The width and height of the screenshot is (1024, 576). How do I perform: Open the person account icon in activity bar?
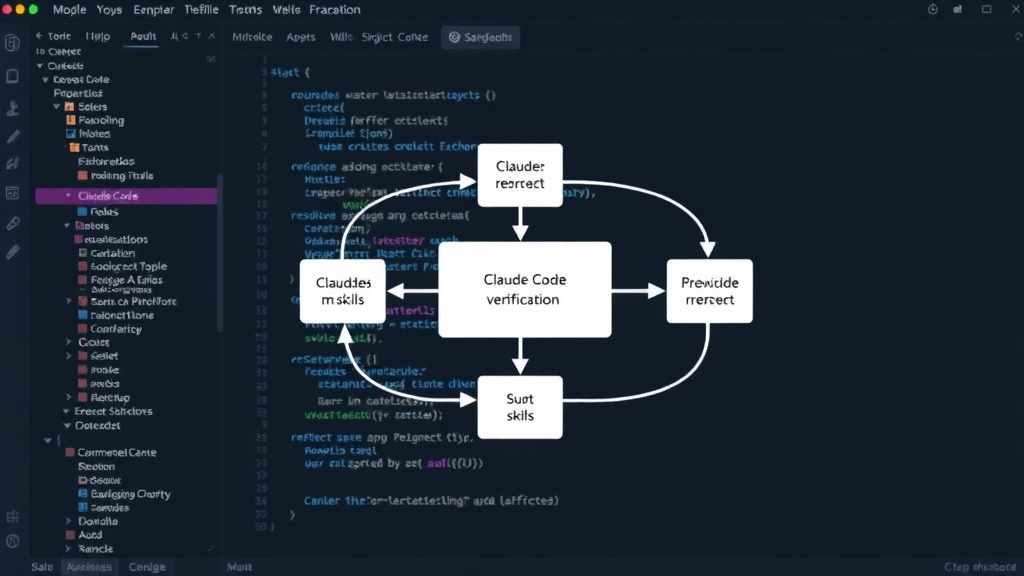[x=12, y=108]
